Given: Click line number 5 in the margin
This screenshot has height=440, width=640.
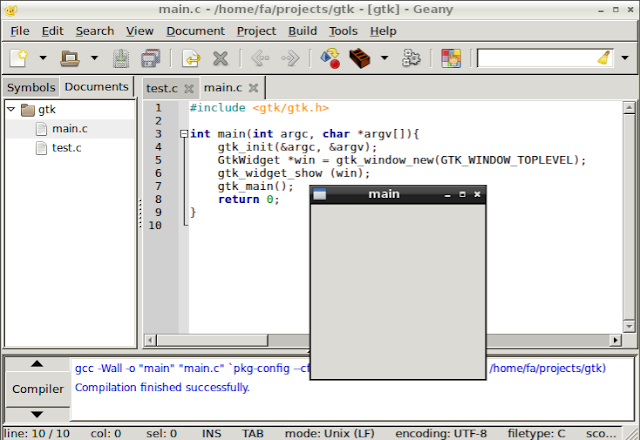Looking at the screenshot, I should (158, 160).
